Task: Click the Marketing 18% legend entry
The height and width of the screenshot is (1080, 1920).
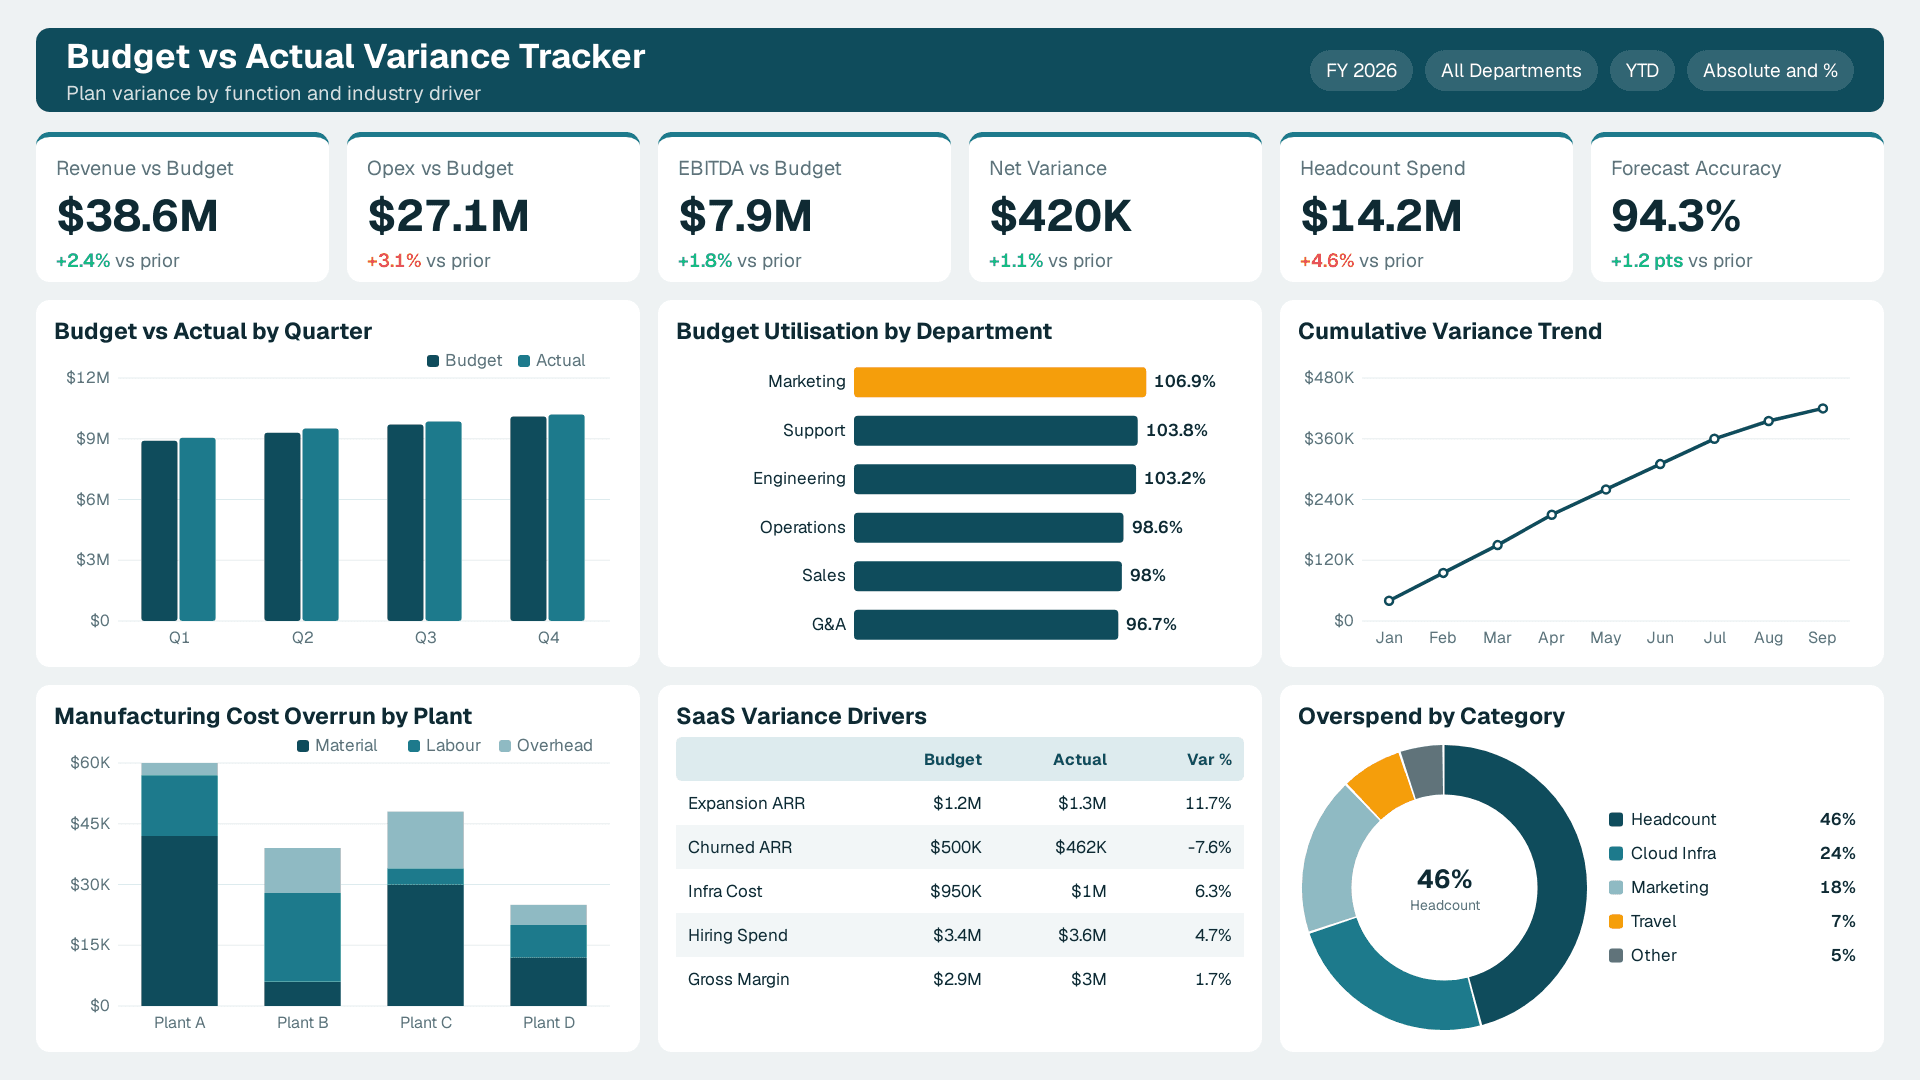Action: [x=1732, y=888]
